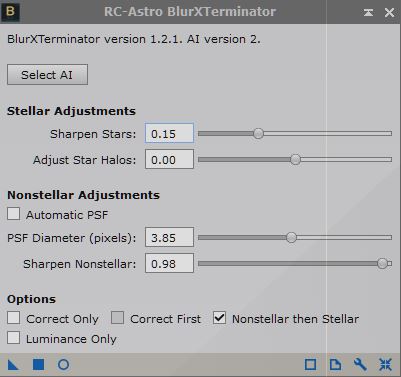
Task: Close the BlurXTerminator window
Action: [x=389, y=13]
